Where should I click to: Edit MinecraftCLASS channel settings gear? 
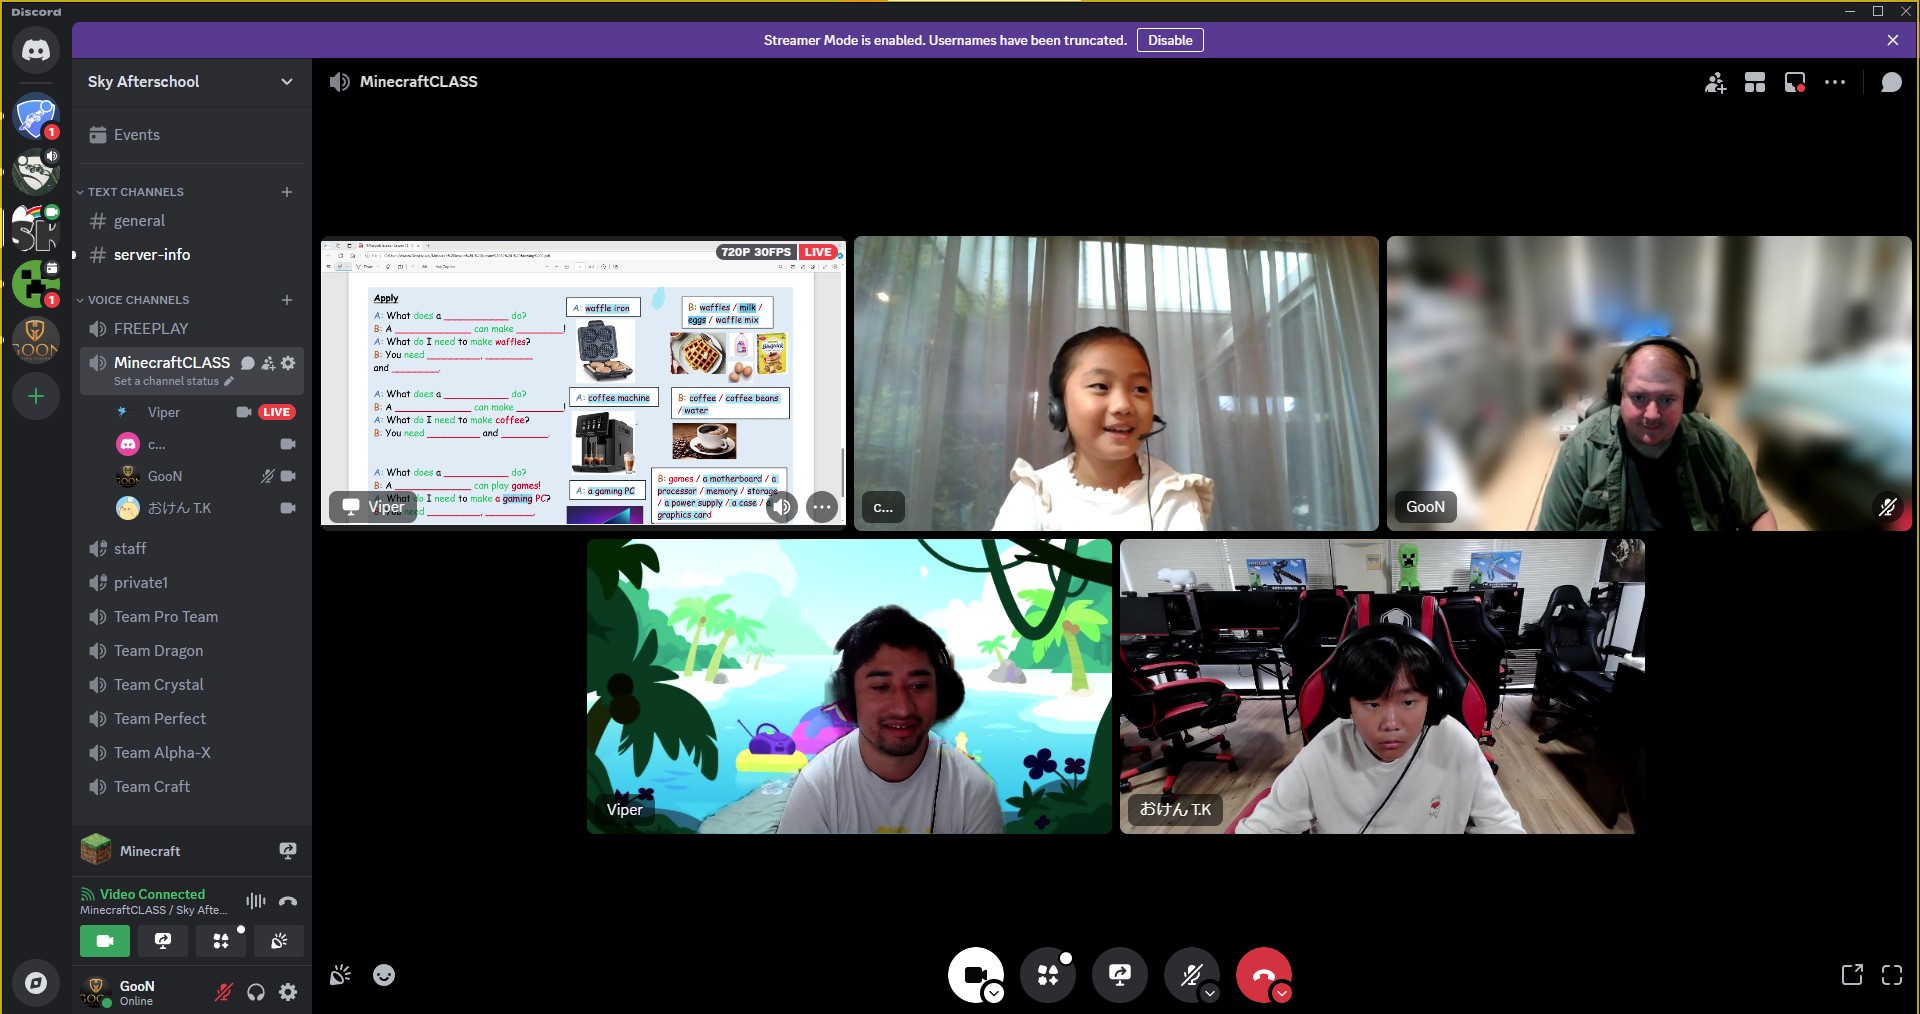[288, 363]
